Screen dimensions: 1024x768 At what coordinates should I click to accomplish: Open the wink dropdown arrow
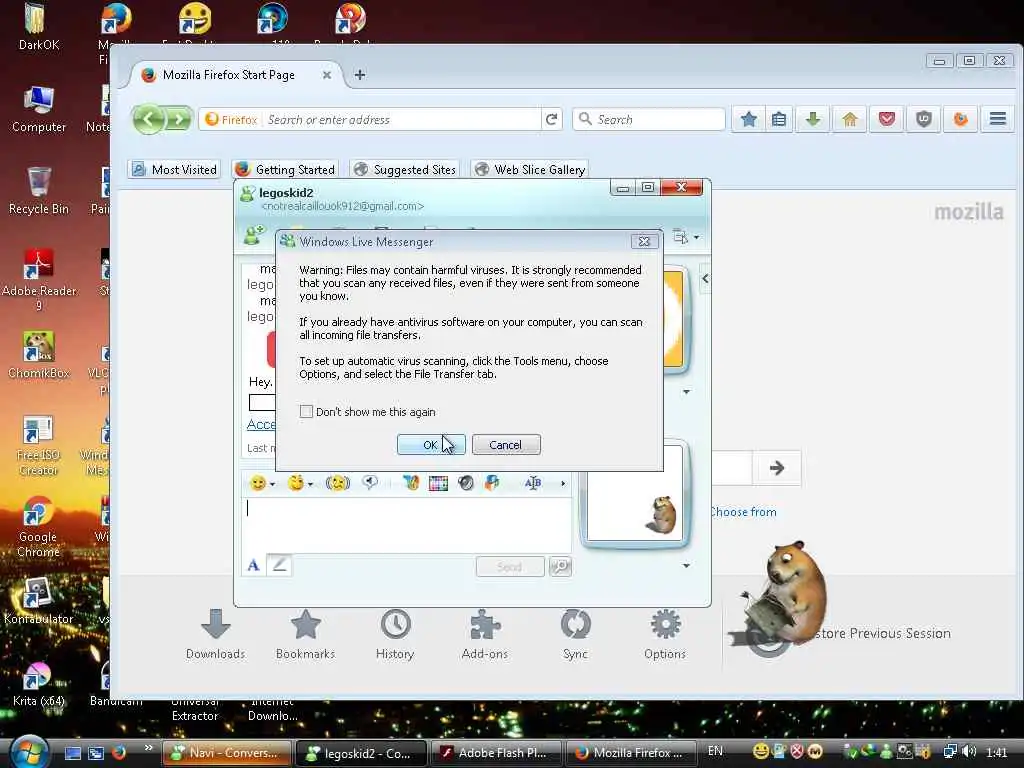310,484
